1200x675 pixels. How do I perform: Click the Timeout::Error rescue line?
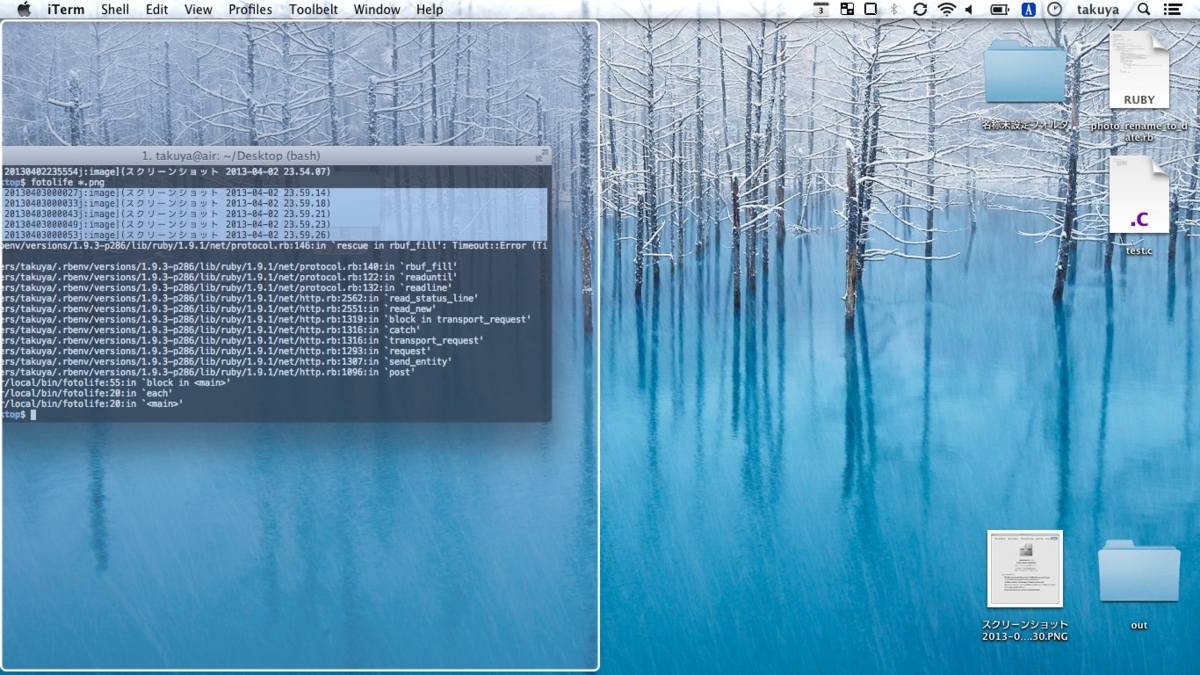(275, 245)
